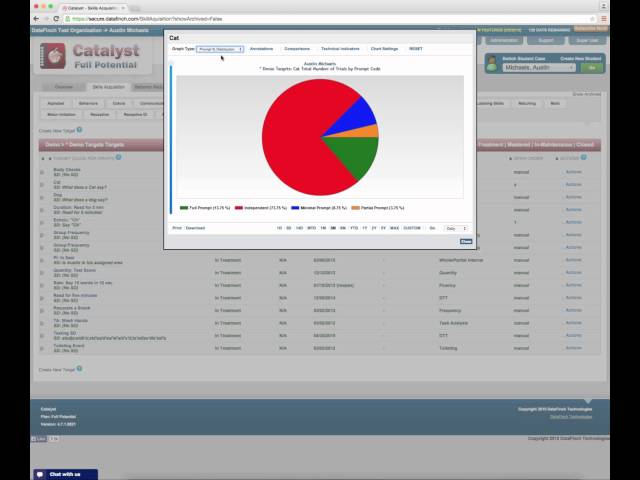Open Actions menu for TA: Wash Hands row
640x480 pixels.
point(573,322)
